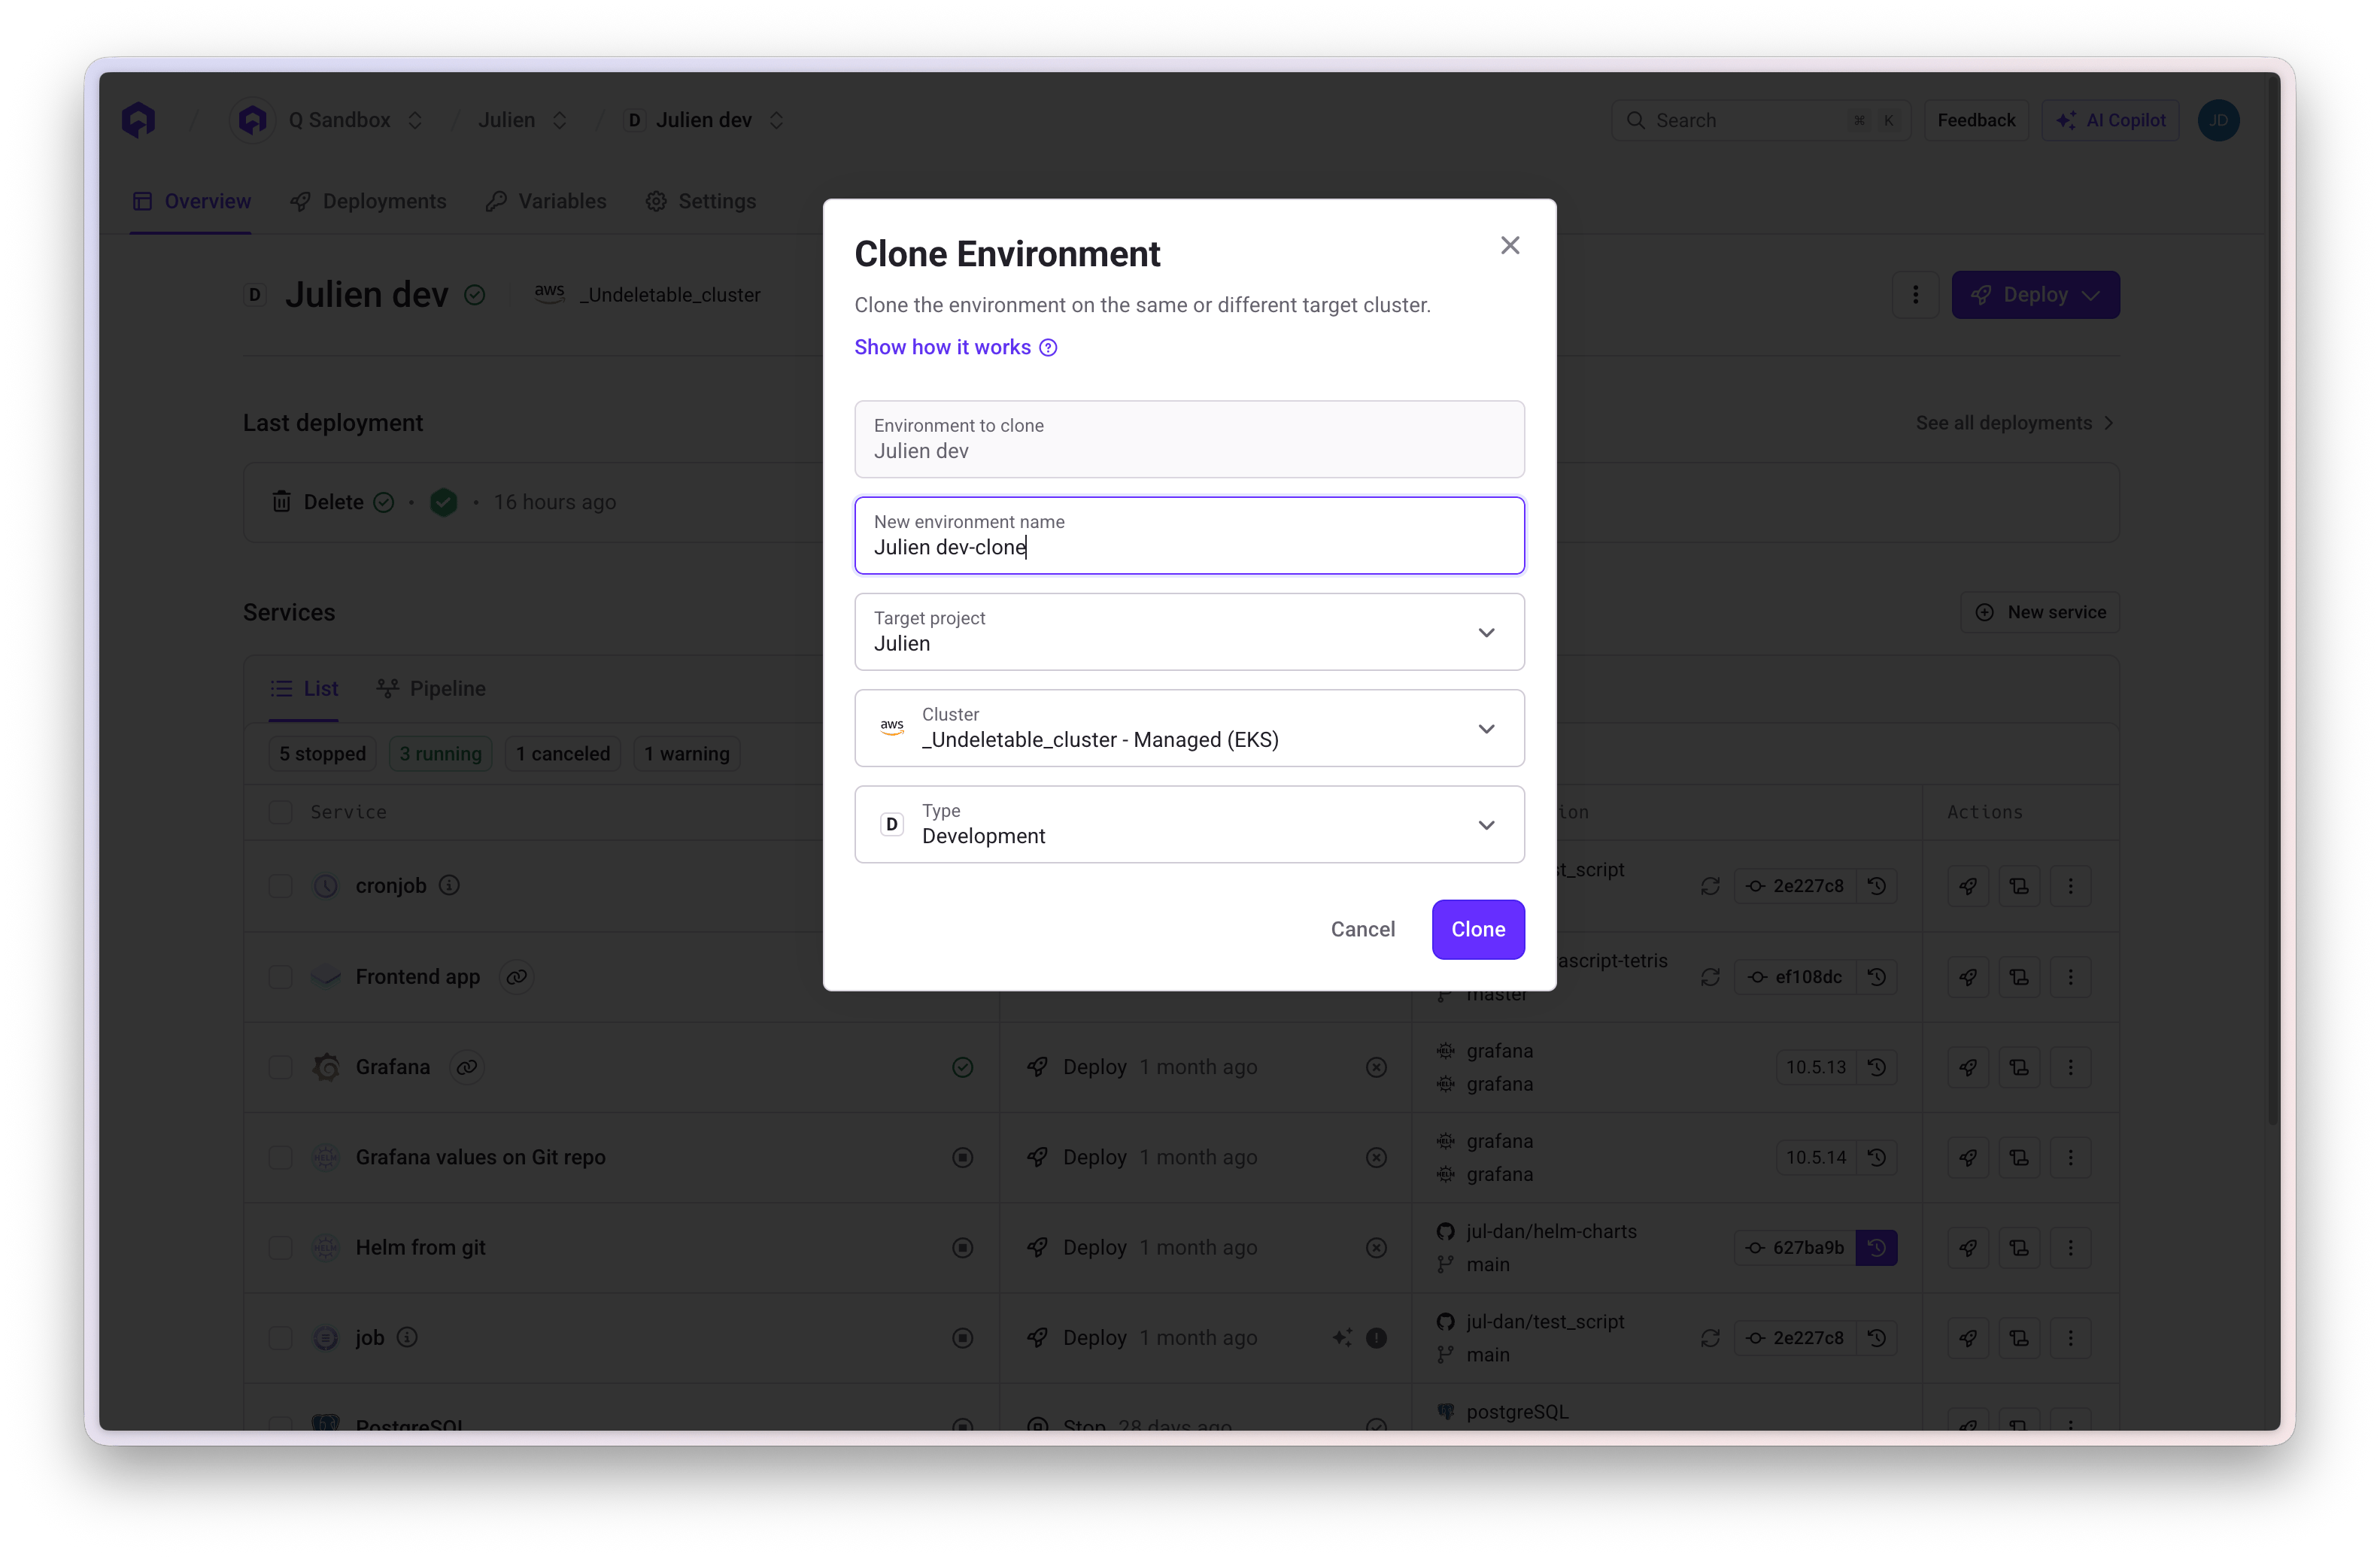The width and height of the screenshot is (2380, 1557).
Task: Click the job info icon
Action: pyautogui.click(x=407, y=1337)
